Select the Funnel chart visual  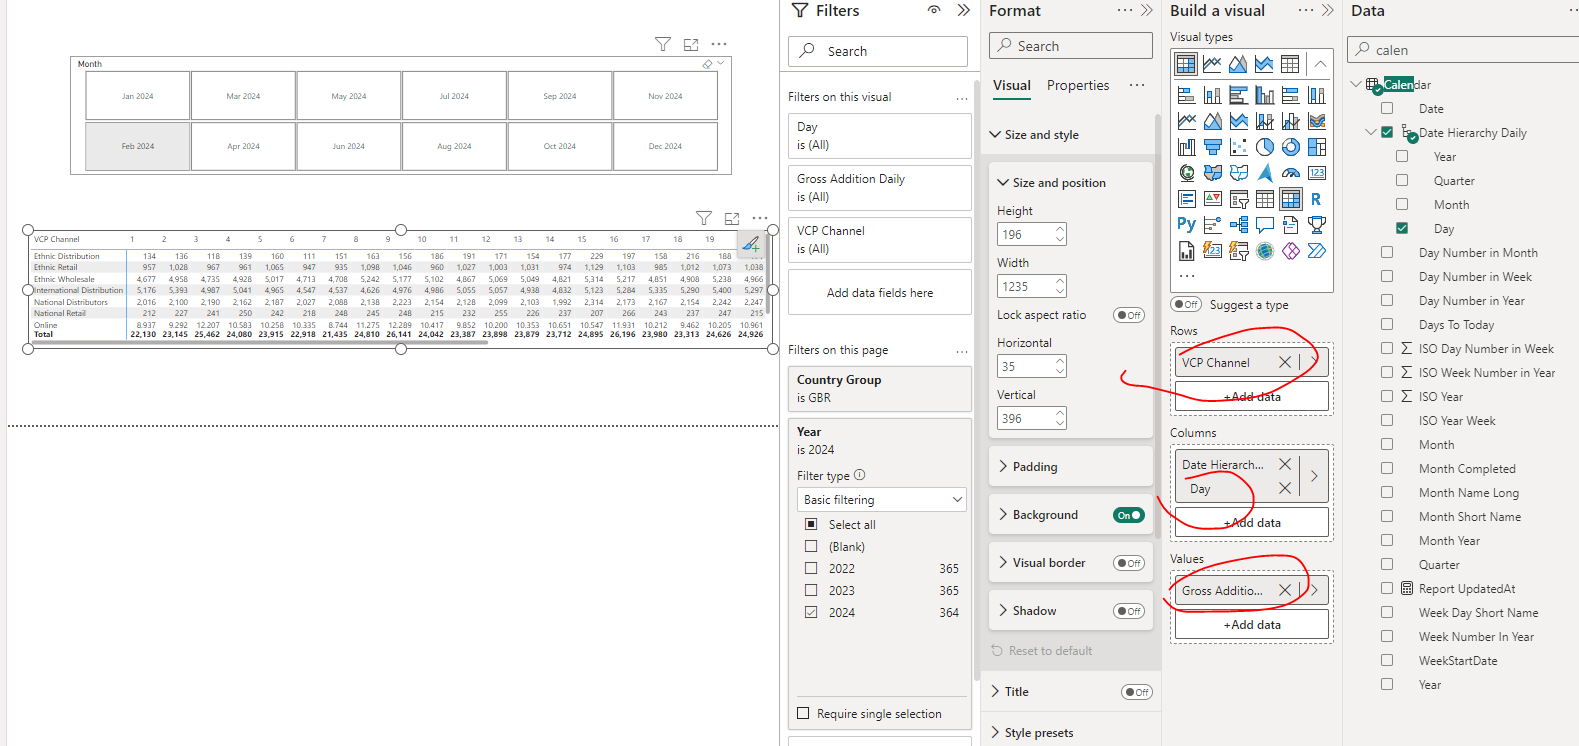[x=1213, y=147]
